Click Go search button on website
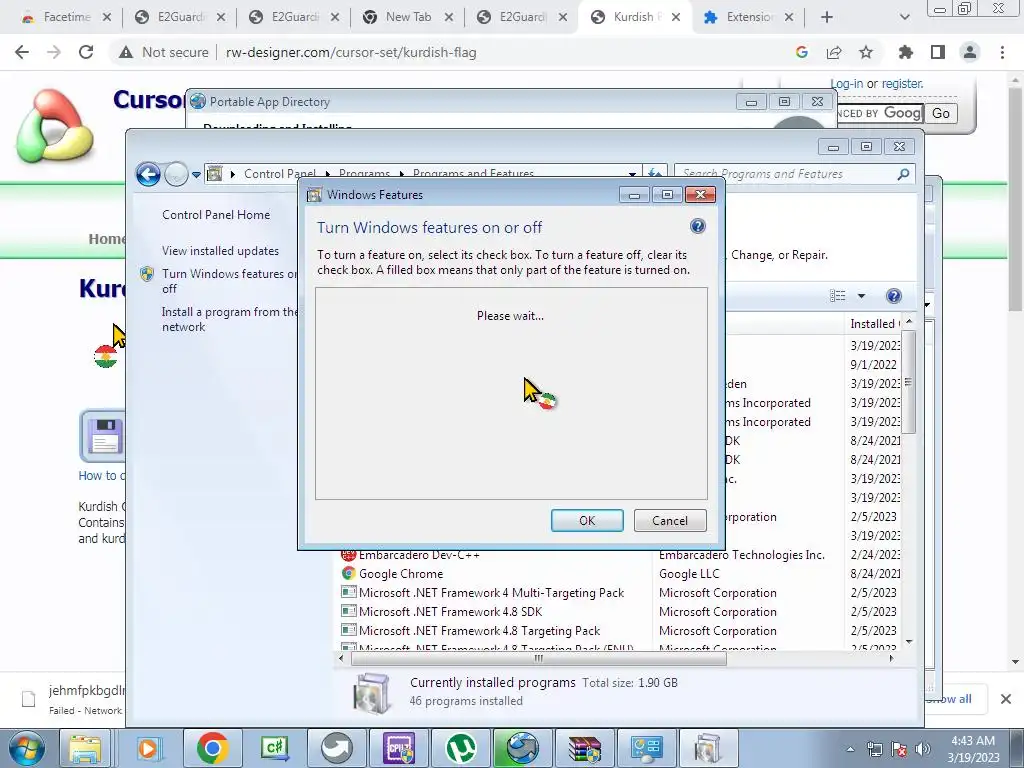Screen dimensions: 1024x768 tap(940, 114)
